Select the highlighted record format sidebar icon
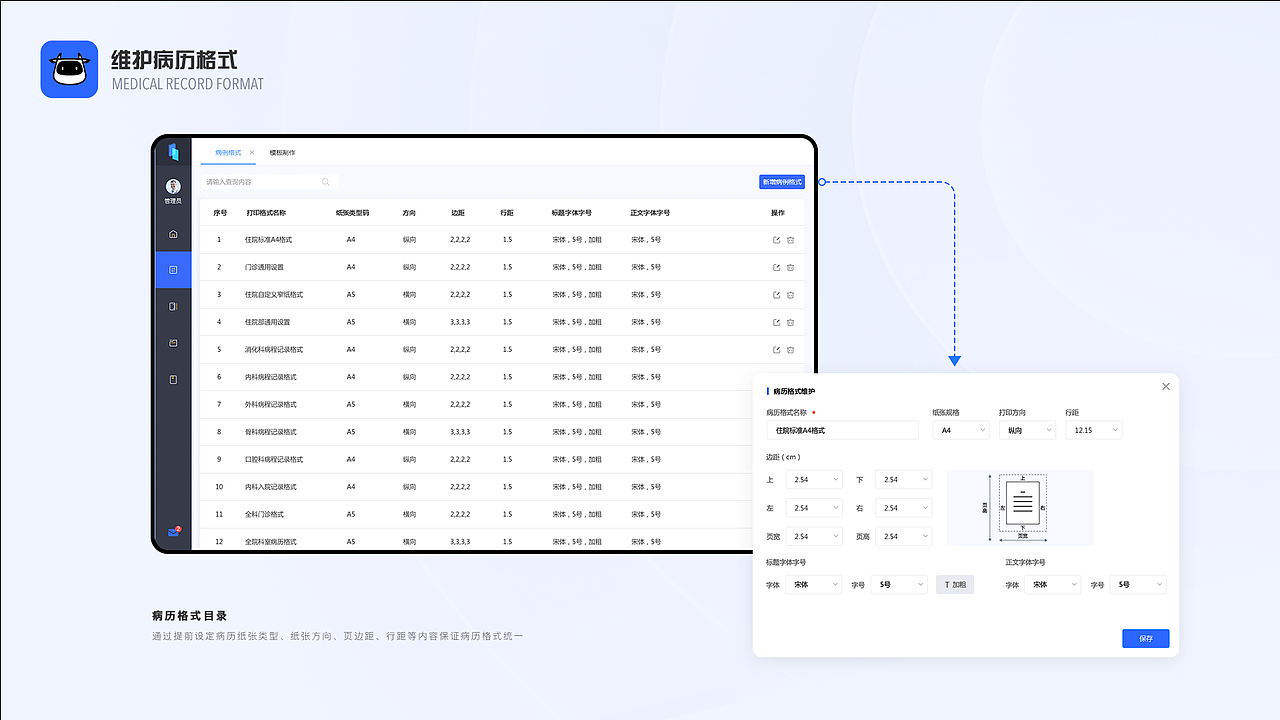The image size is (1280, 720). tap(173, 270)
